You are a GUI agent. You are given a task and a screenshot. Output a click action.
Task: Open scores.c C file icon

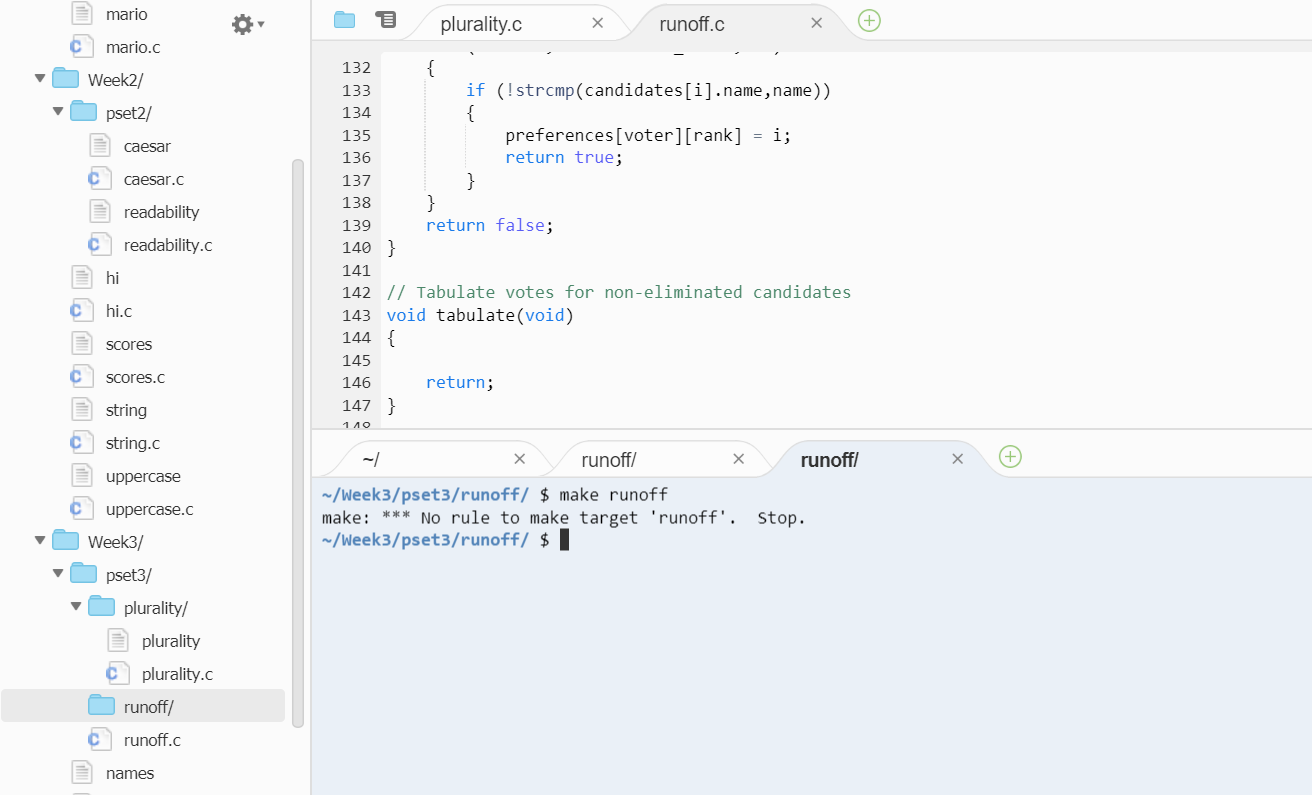(x=82, y=377)
